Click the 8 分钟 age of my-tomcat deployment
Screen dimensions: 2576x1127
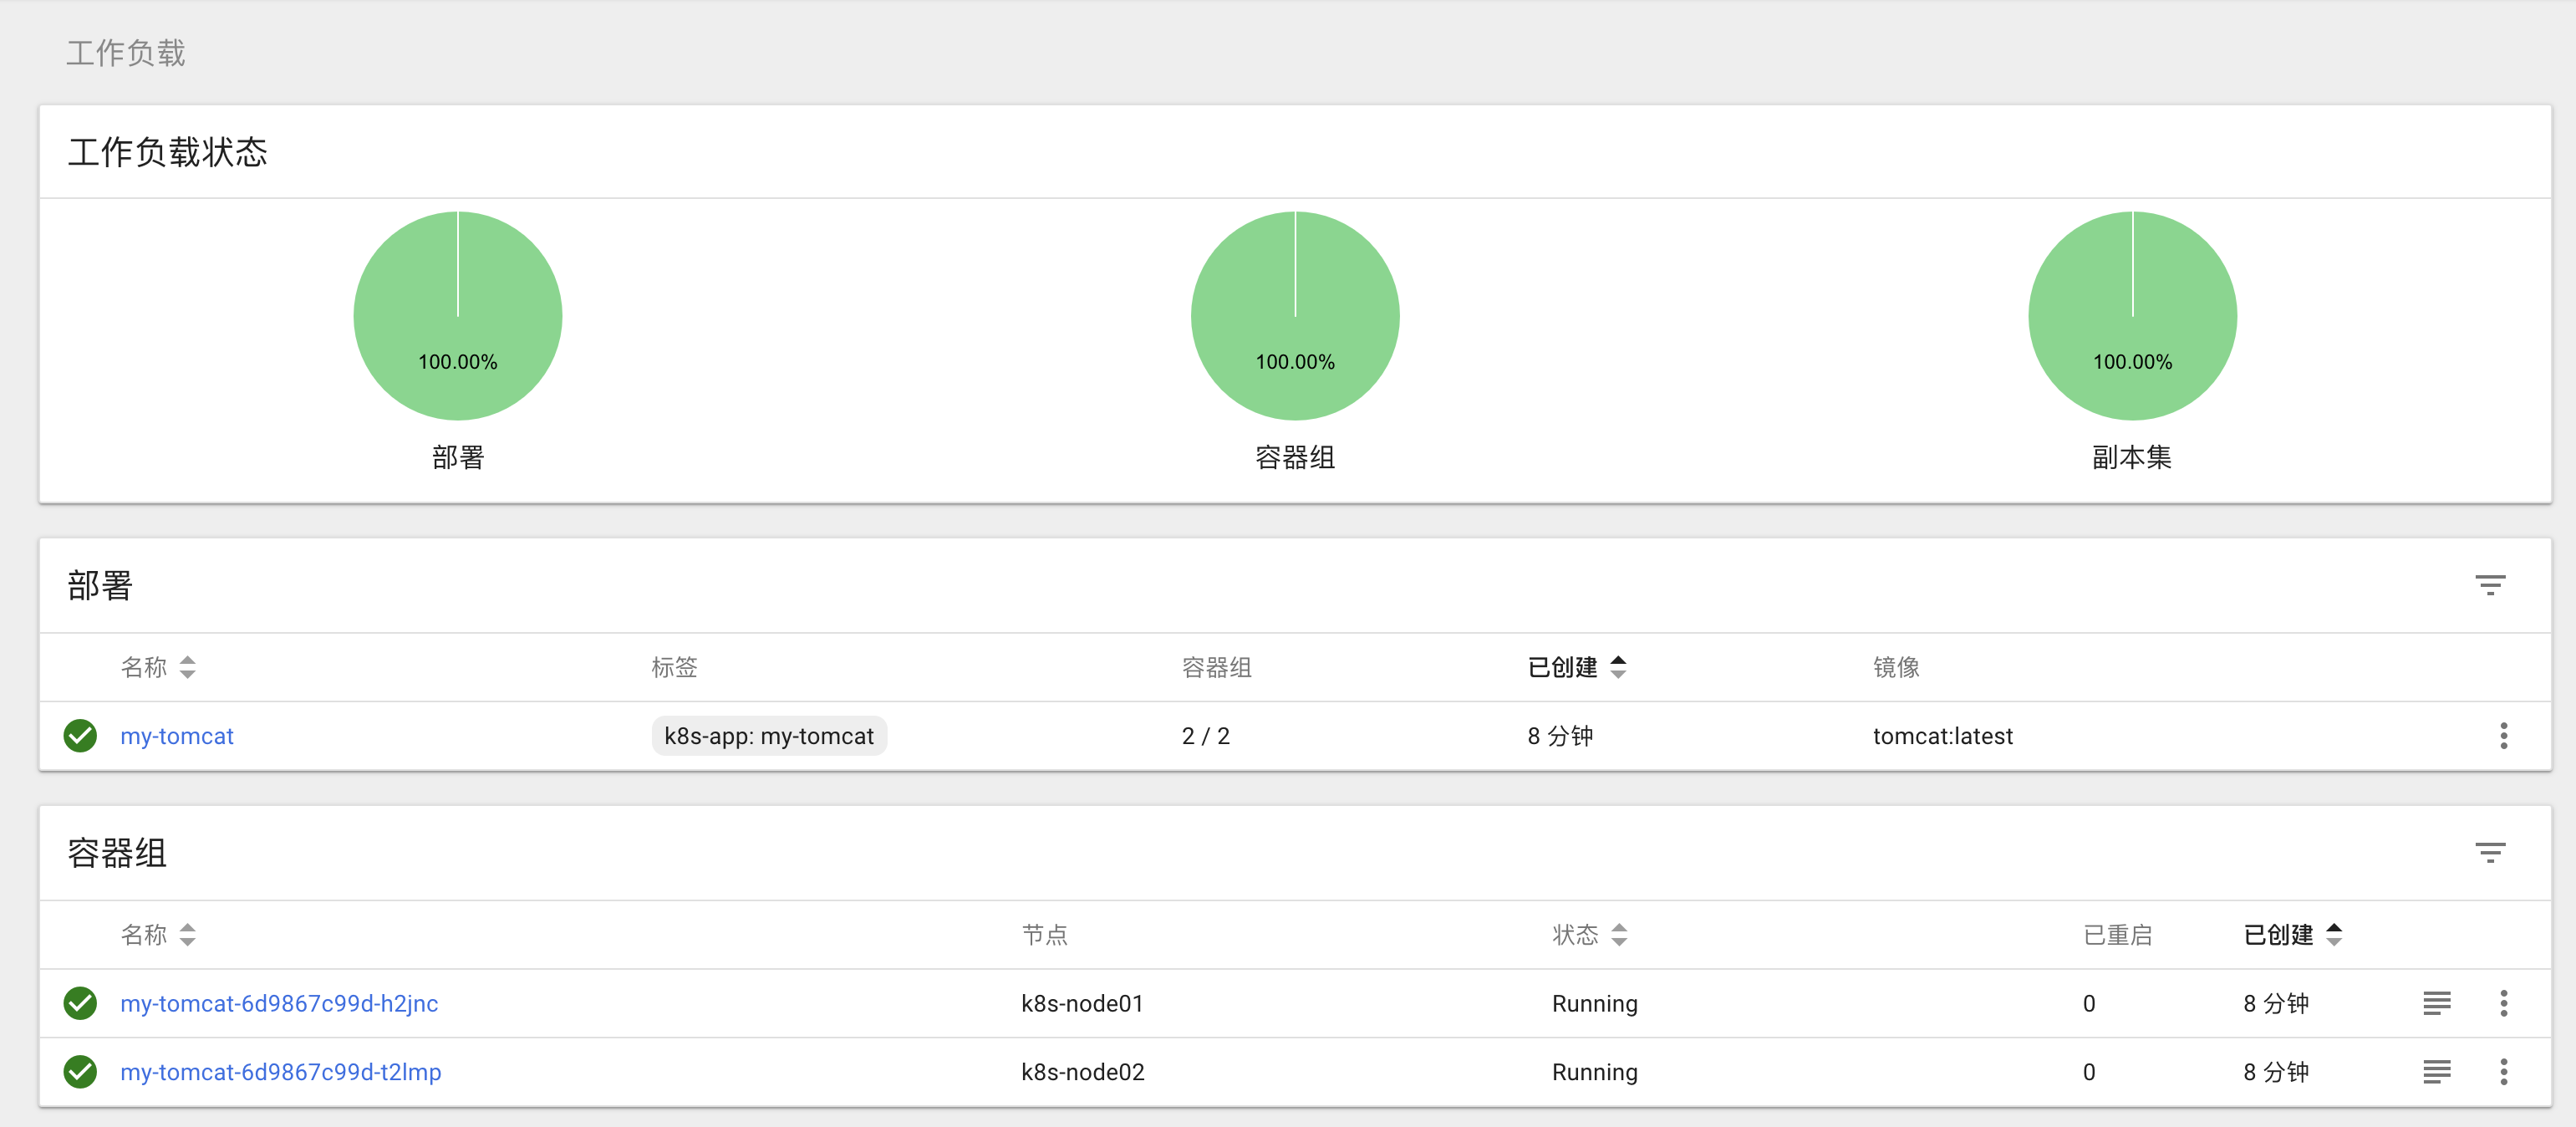1560,736
